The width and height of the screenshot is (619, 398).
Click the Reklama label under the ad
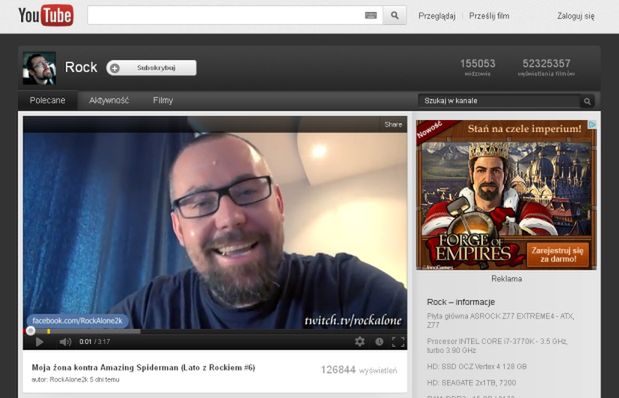(506, 278)
